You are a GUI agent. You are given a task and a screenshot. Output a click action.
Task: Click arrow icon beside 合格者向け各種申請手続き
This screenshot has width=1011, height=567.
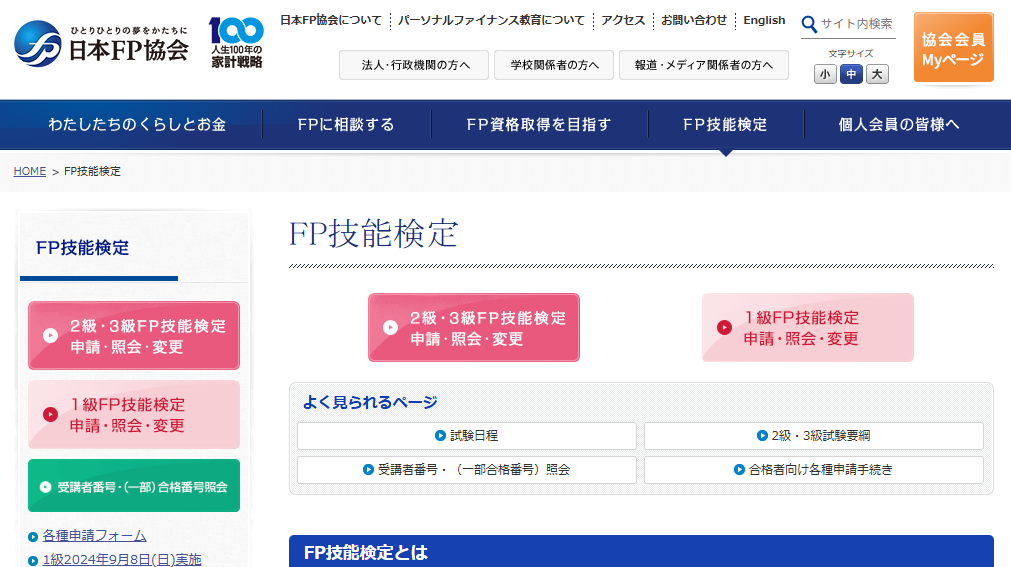coord(740,470)
